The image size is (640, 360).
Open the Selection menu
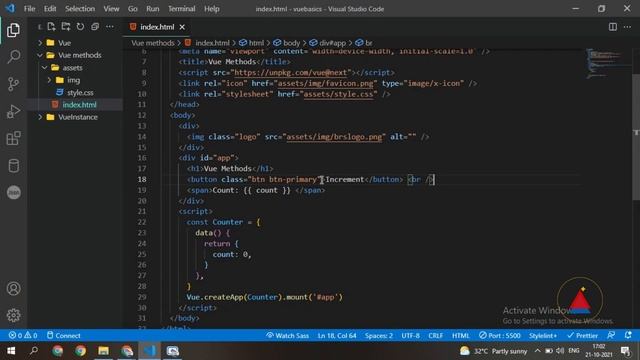[x=80, y=9]
